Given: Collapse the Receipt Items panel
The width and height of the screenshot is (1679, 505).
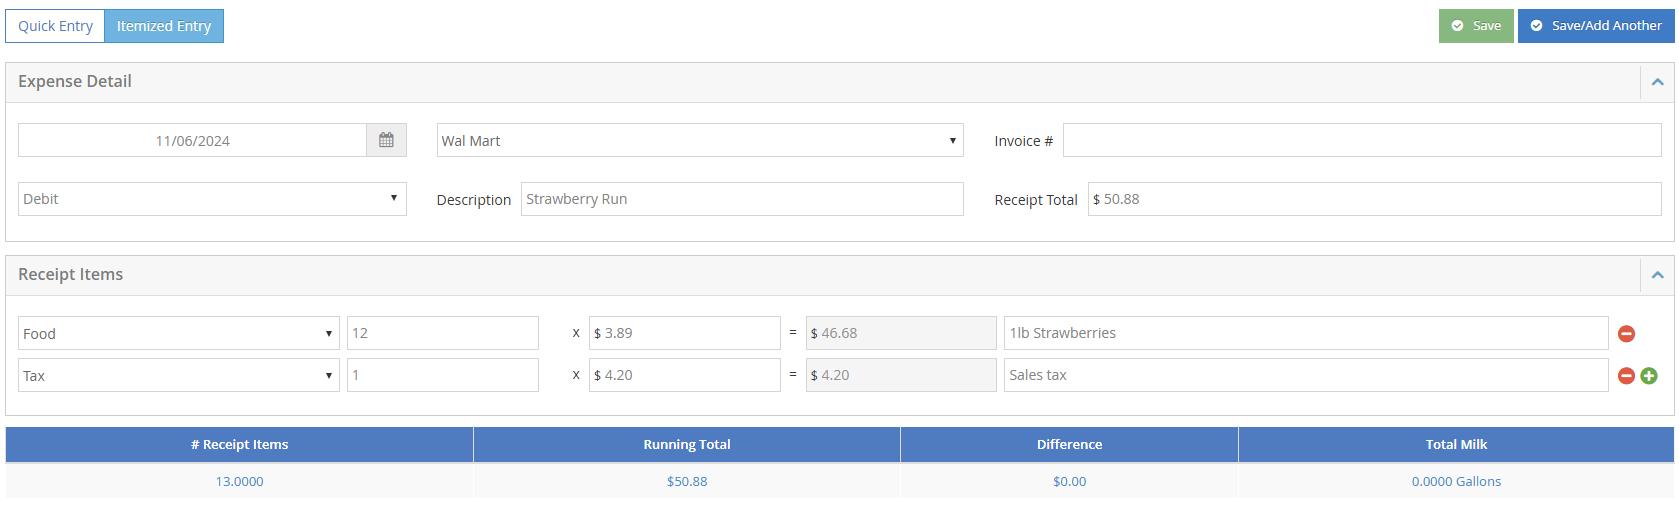Looking at the screenshot, I should point(1657,275).
